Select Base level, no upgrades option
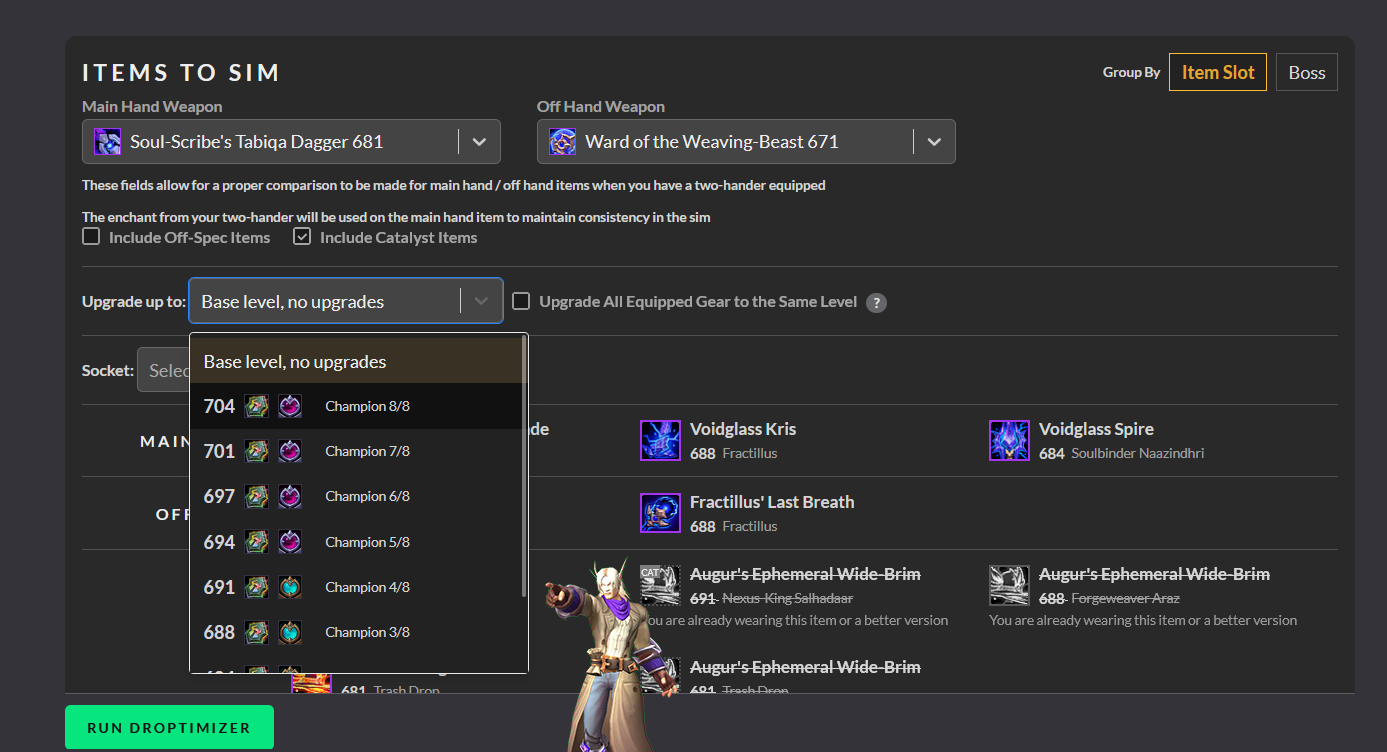Viewport: 1387px width, 752px height. point(357,361)
